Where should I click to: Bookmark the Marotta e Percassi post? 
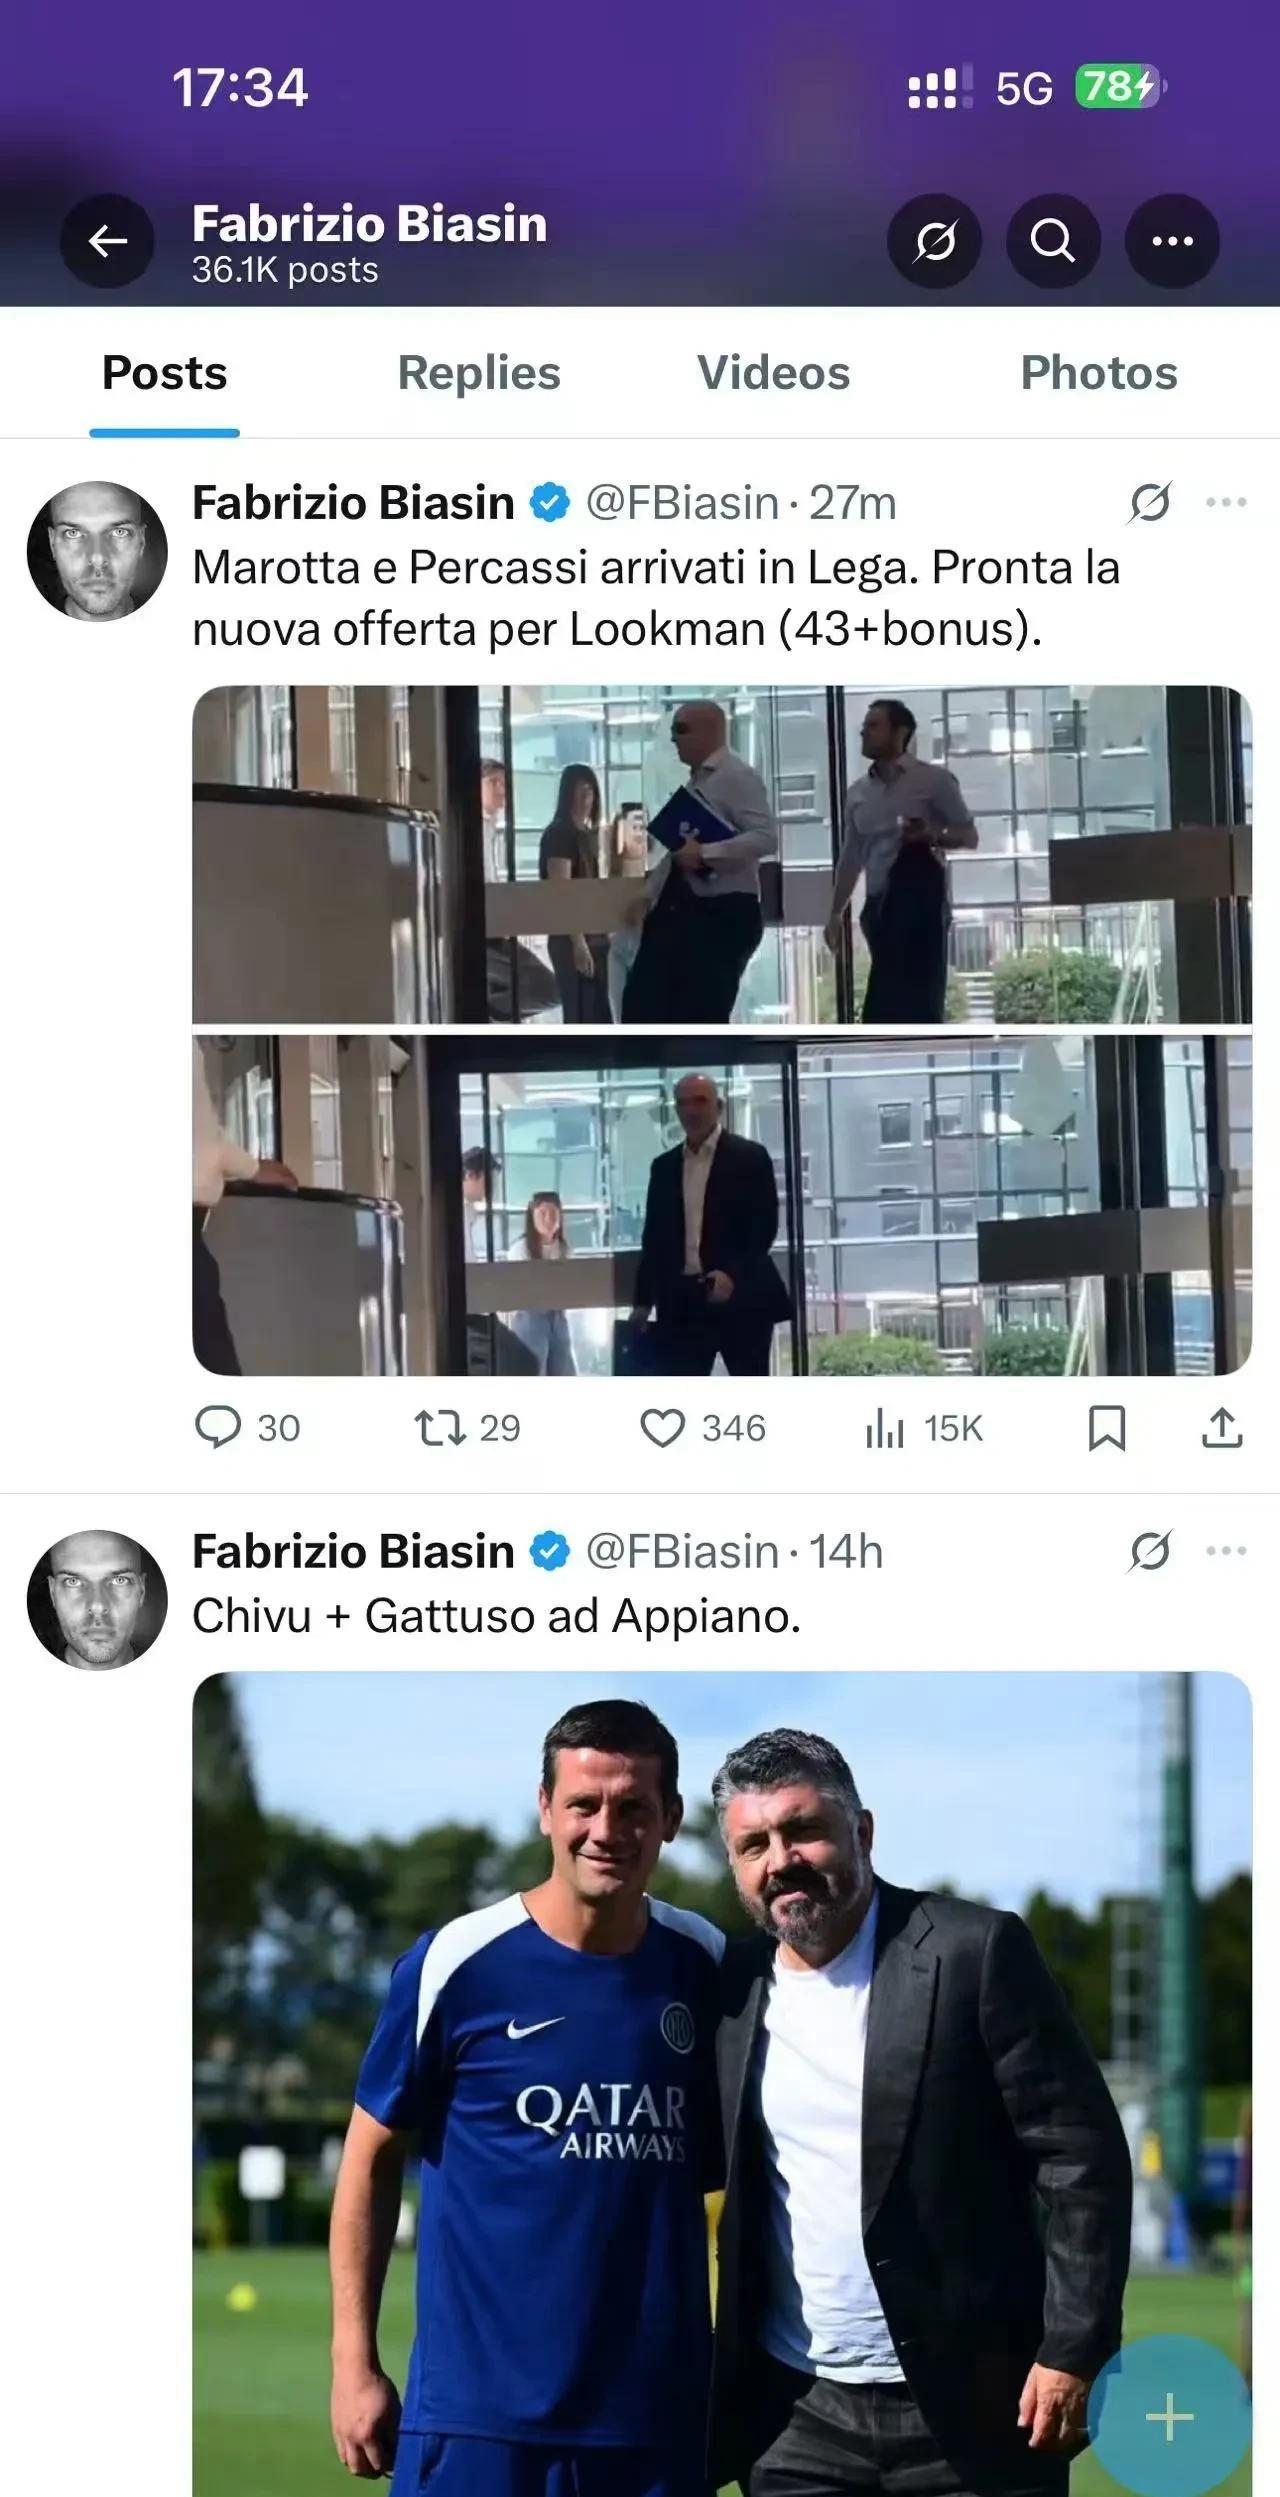click(x=1106, y=1427)
